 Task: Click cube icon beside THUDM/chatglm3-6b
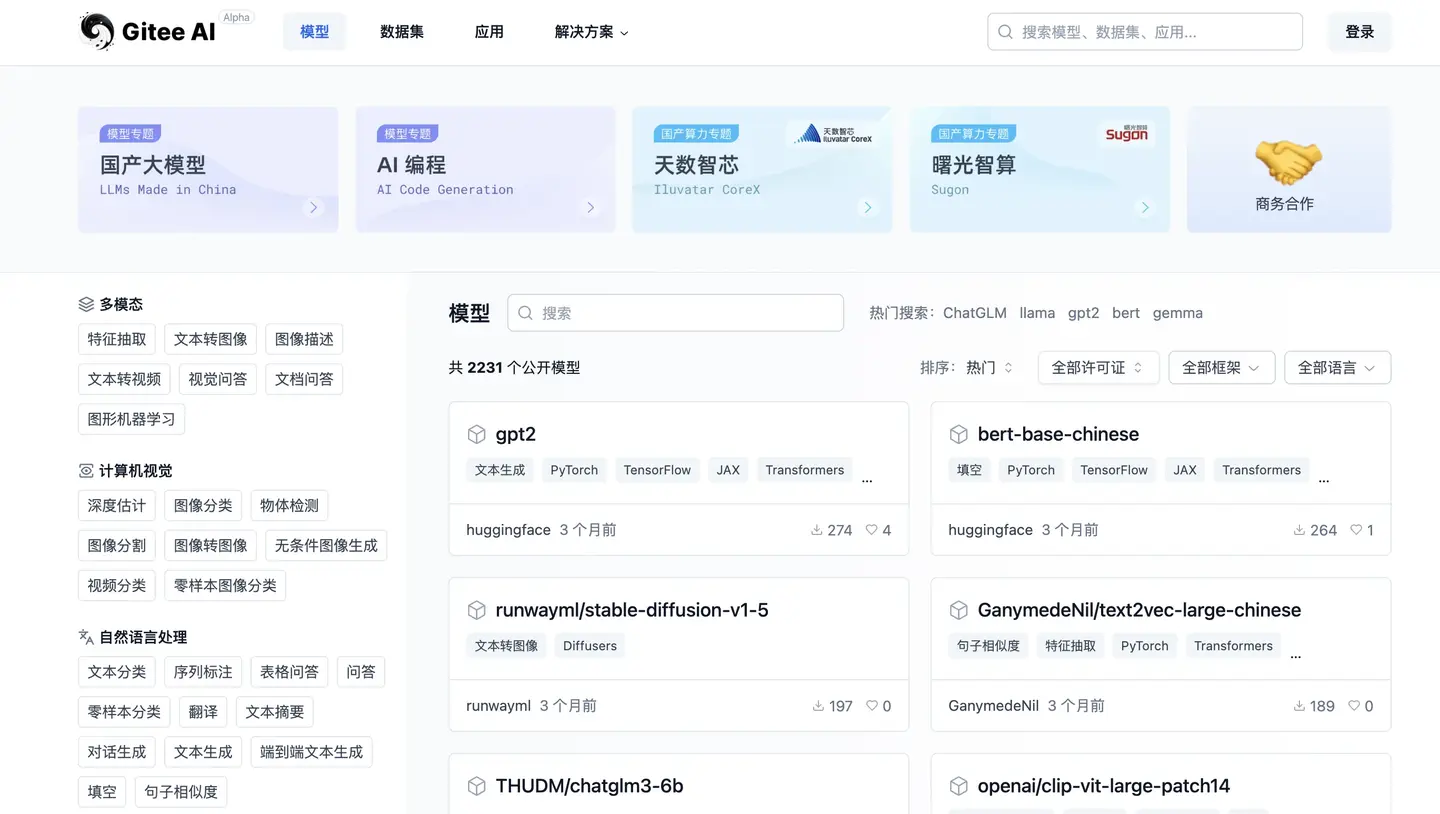coord(477,786)
